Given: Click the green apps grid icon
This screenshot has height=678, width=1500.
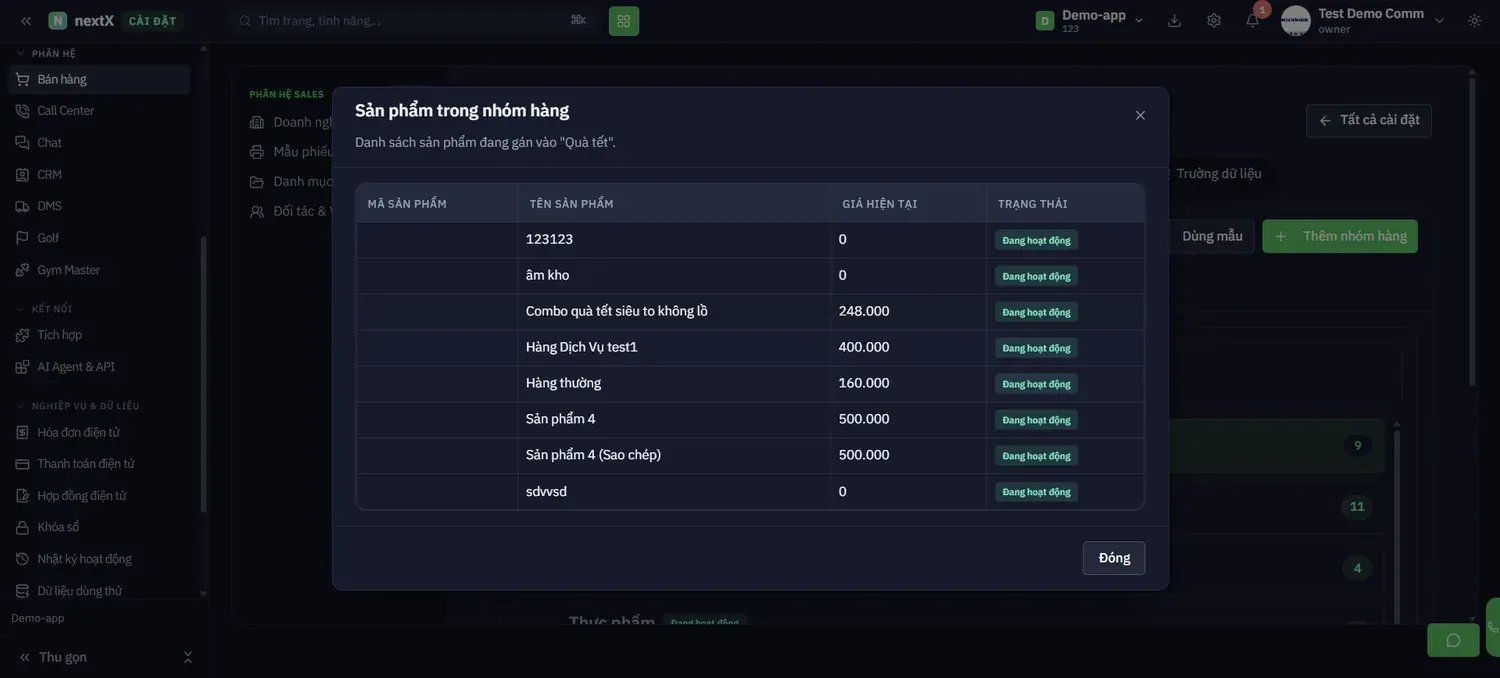Looking at the screenshot, I should [624, 21].
